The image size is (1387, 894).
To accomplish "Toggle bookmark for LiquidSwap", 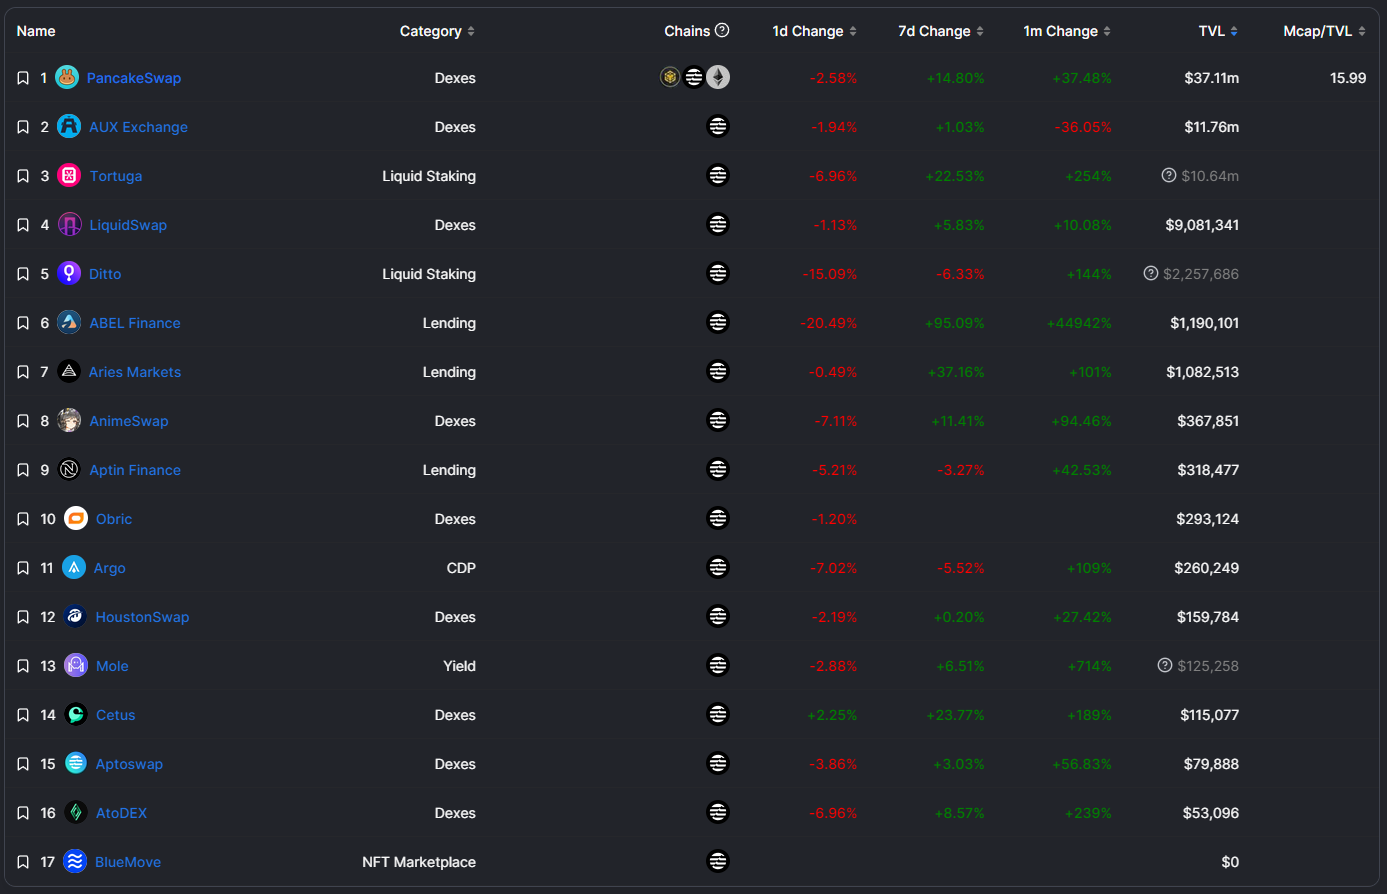I will pyautogui.click(x=23, y=225).
